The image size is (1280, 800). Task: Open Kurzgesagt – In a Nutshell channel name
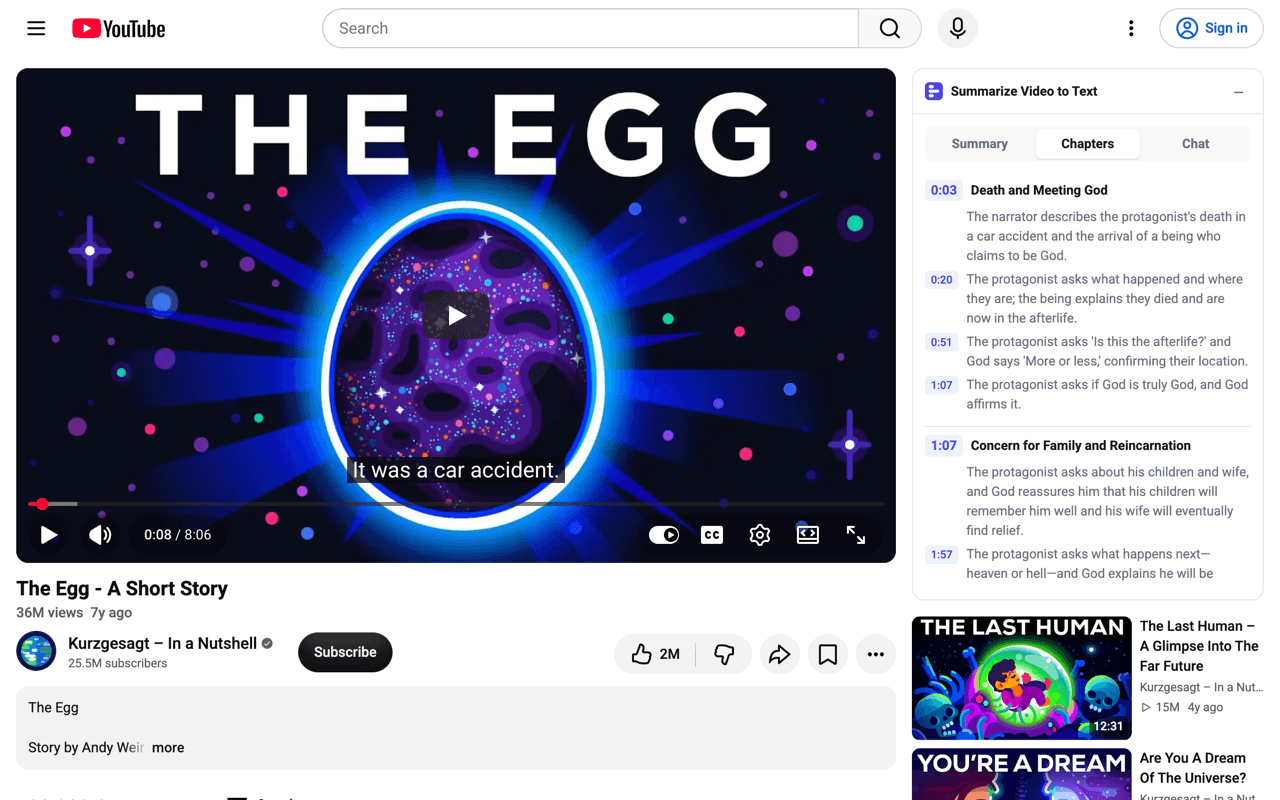[163, 643]
